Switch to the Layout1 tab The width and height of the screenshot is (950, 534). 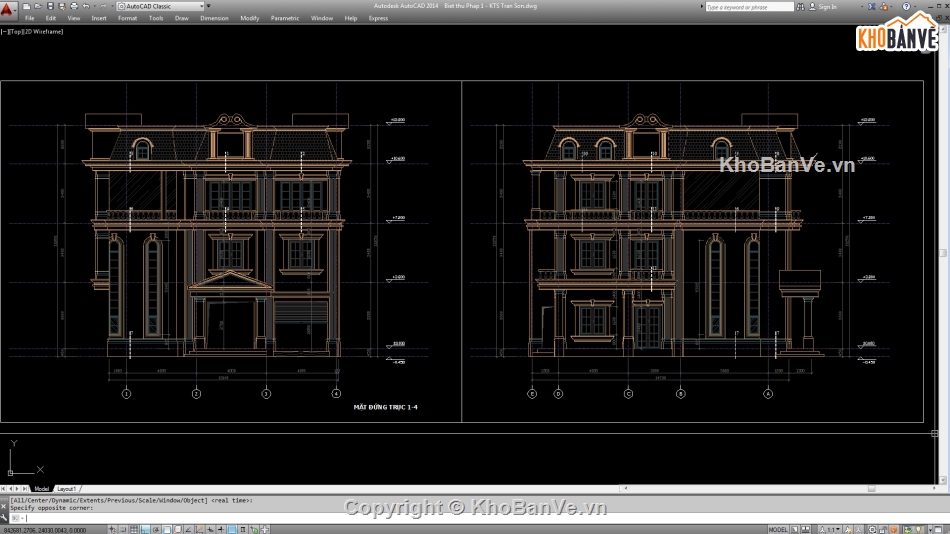coord(66,489)
